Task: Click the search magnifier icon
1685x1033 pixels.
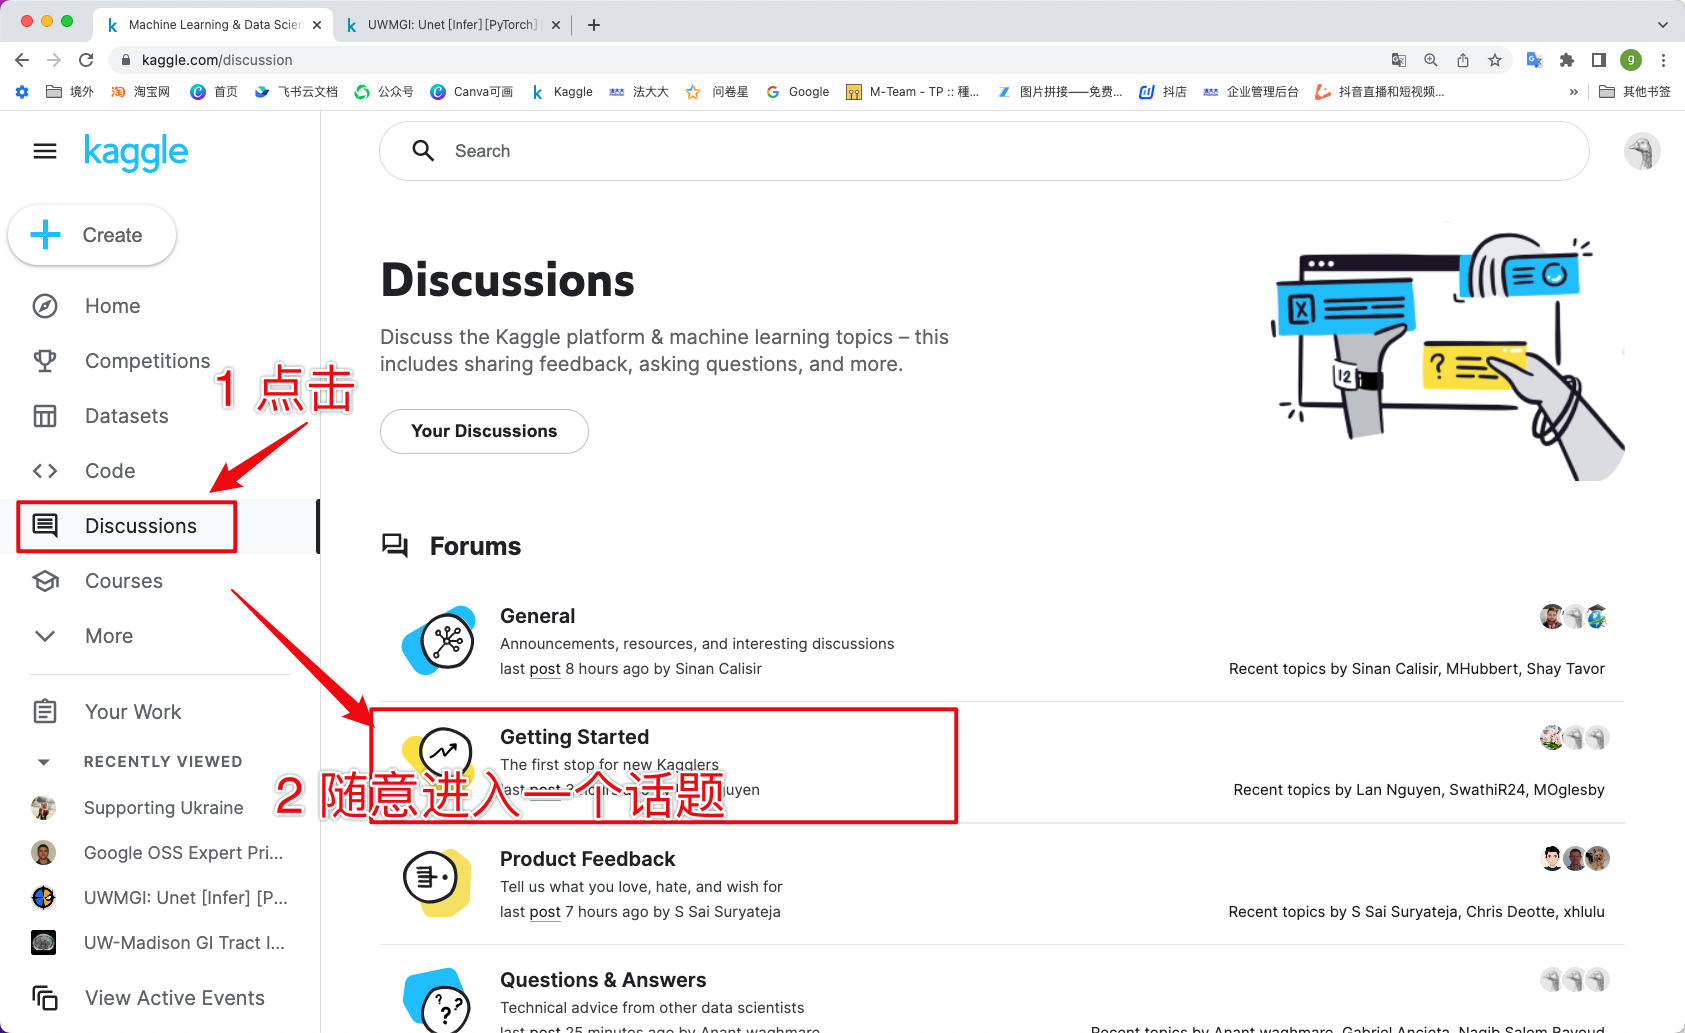Action: coord(423,150)
